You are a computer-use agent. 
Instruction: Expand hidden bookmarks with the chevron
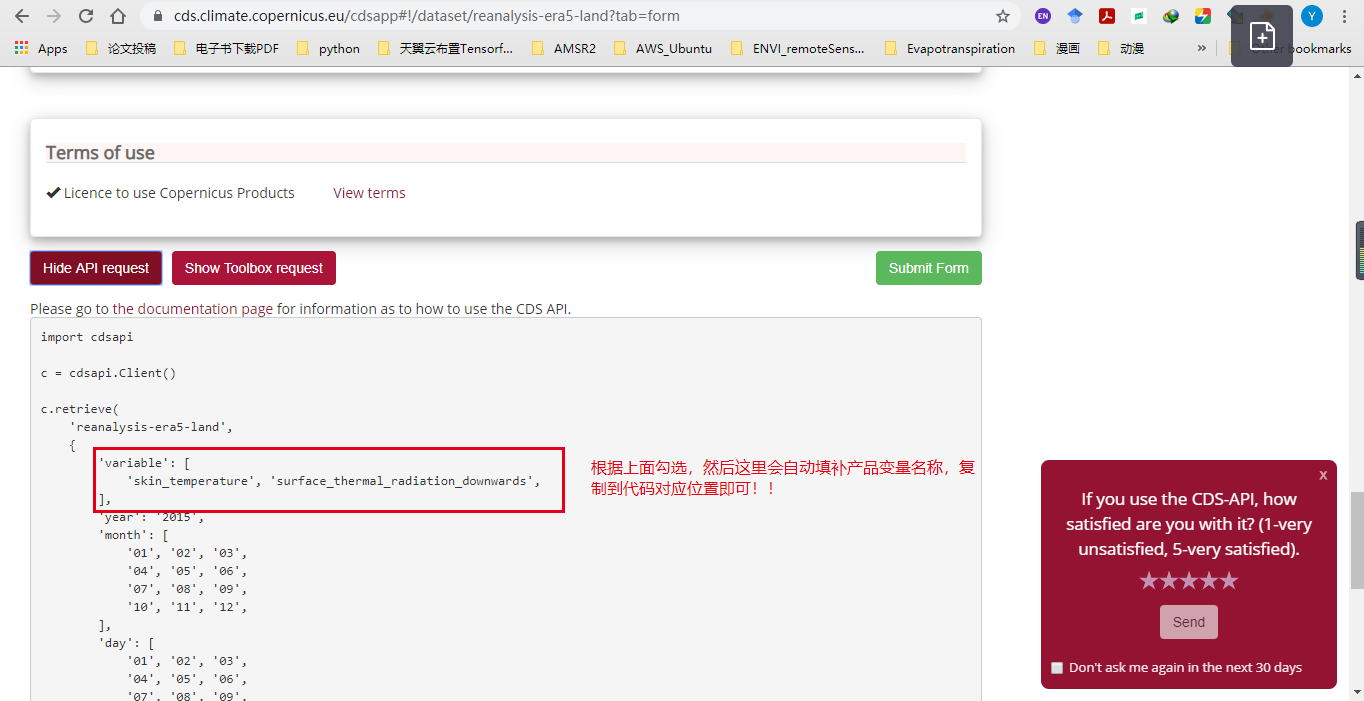click(1203, 47)
